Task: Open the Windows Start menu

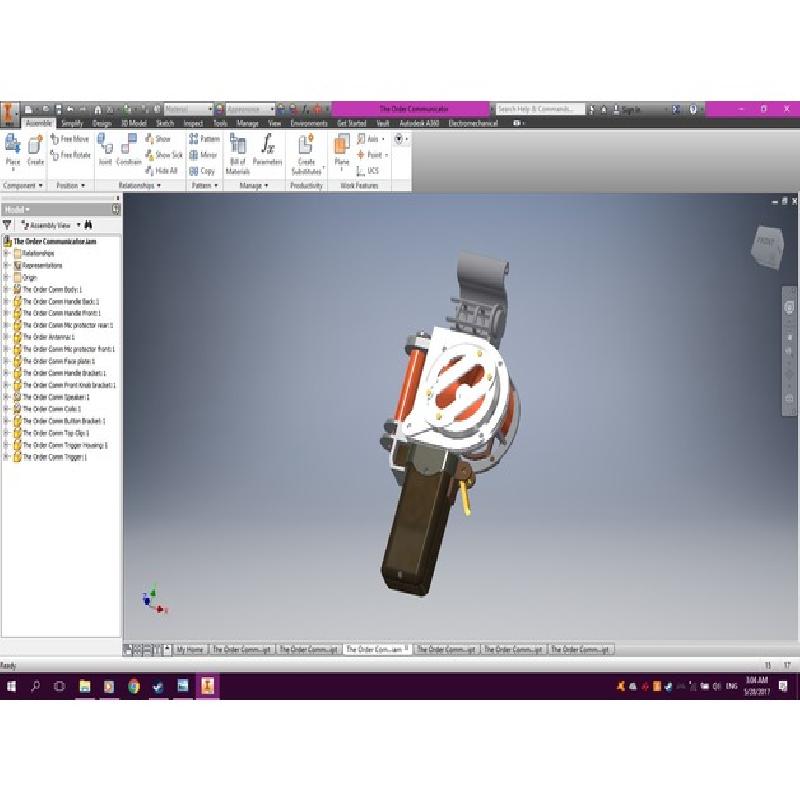Action: click(x=11, y=686)
